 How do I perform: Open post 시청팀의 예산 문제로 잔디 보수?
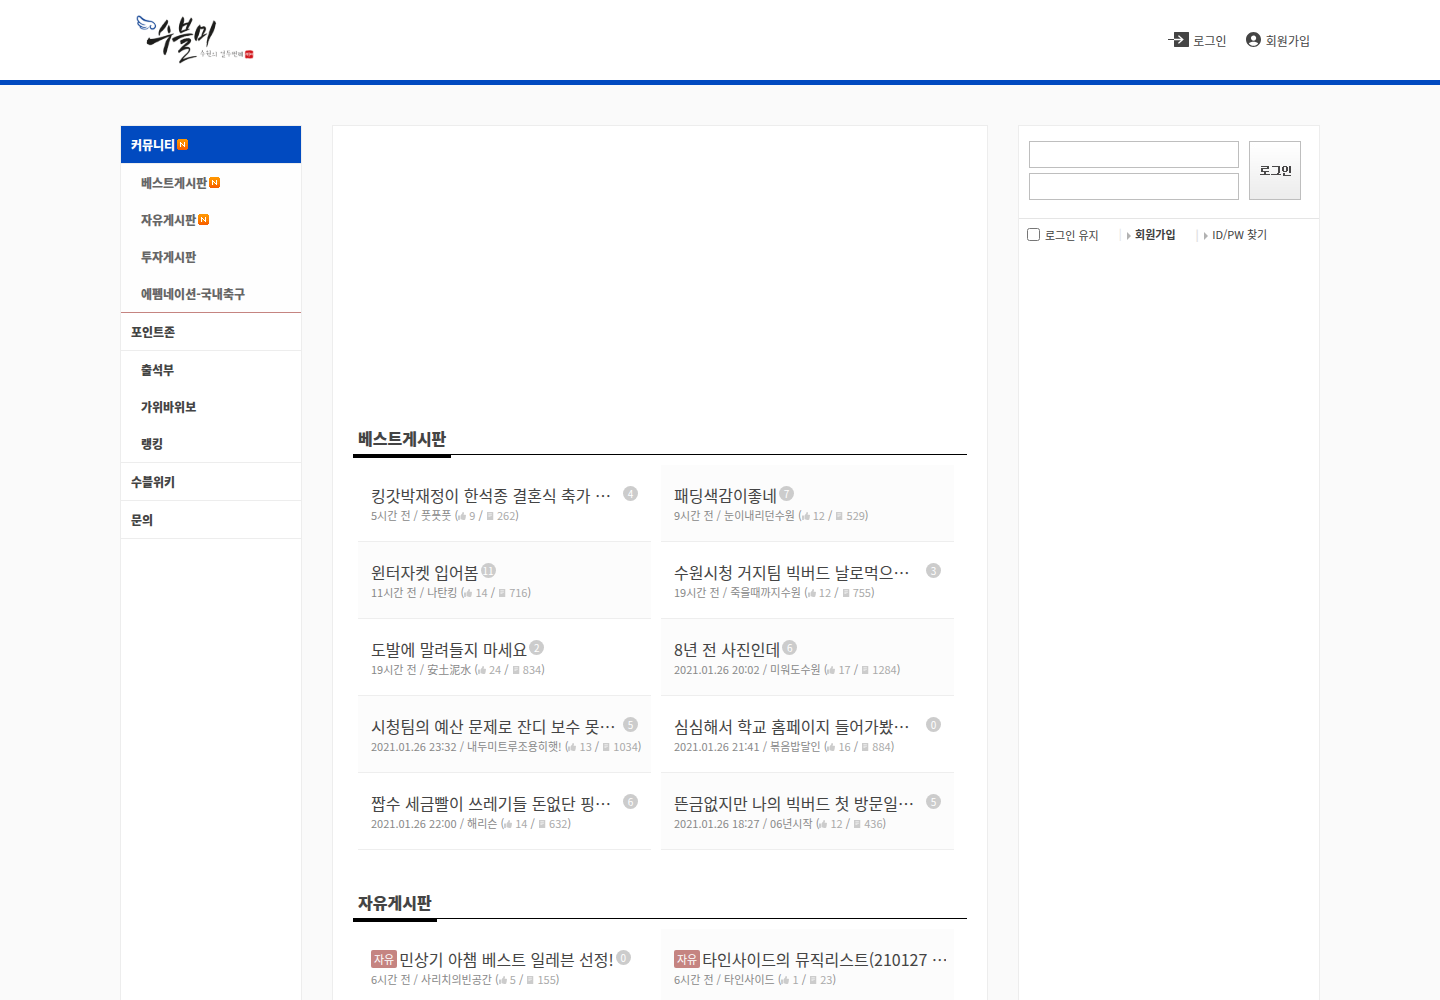point(492,727)
